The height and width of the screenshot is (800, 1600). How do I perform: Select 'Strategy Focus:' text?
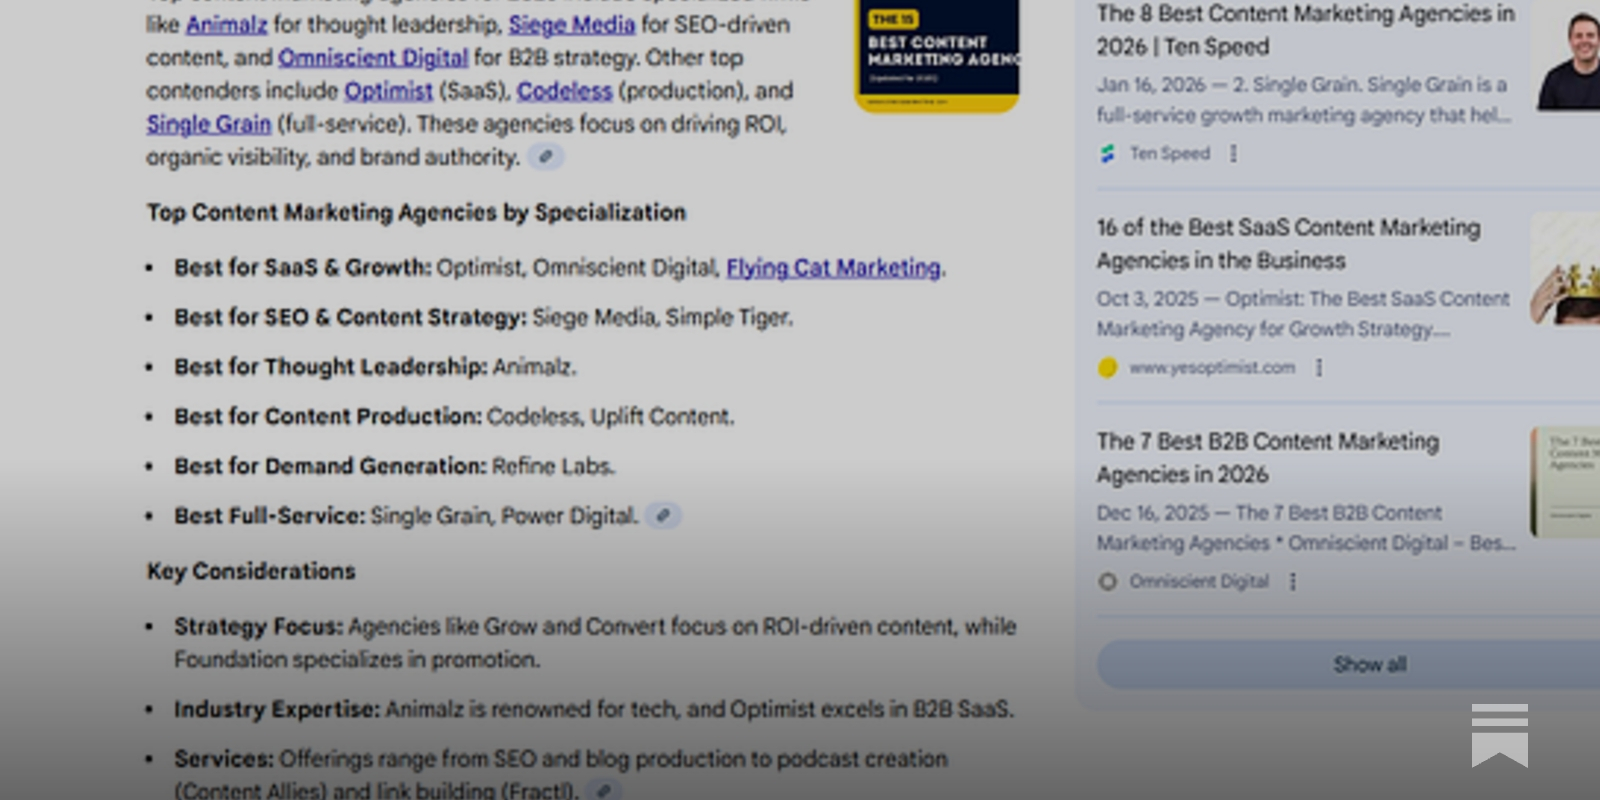coord(258,626)
